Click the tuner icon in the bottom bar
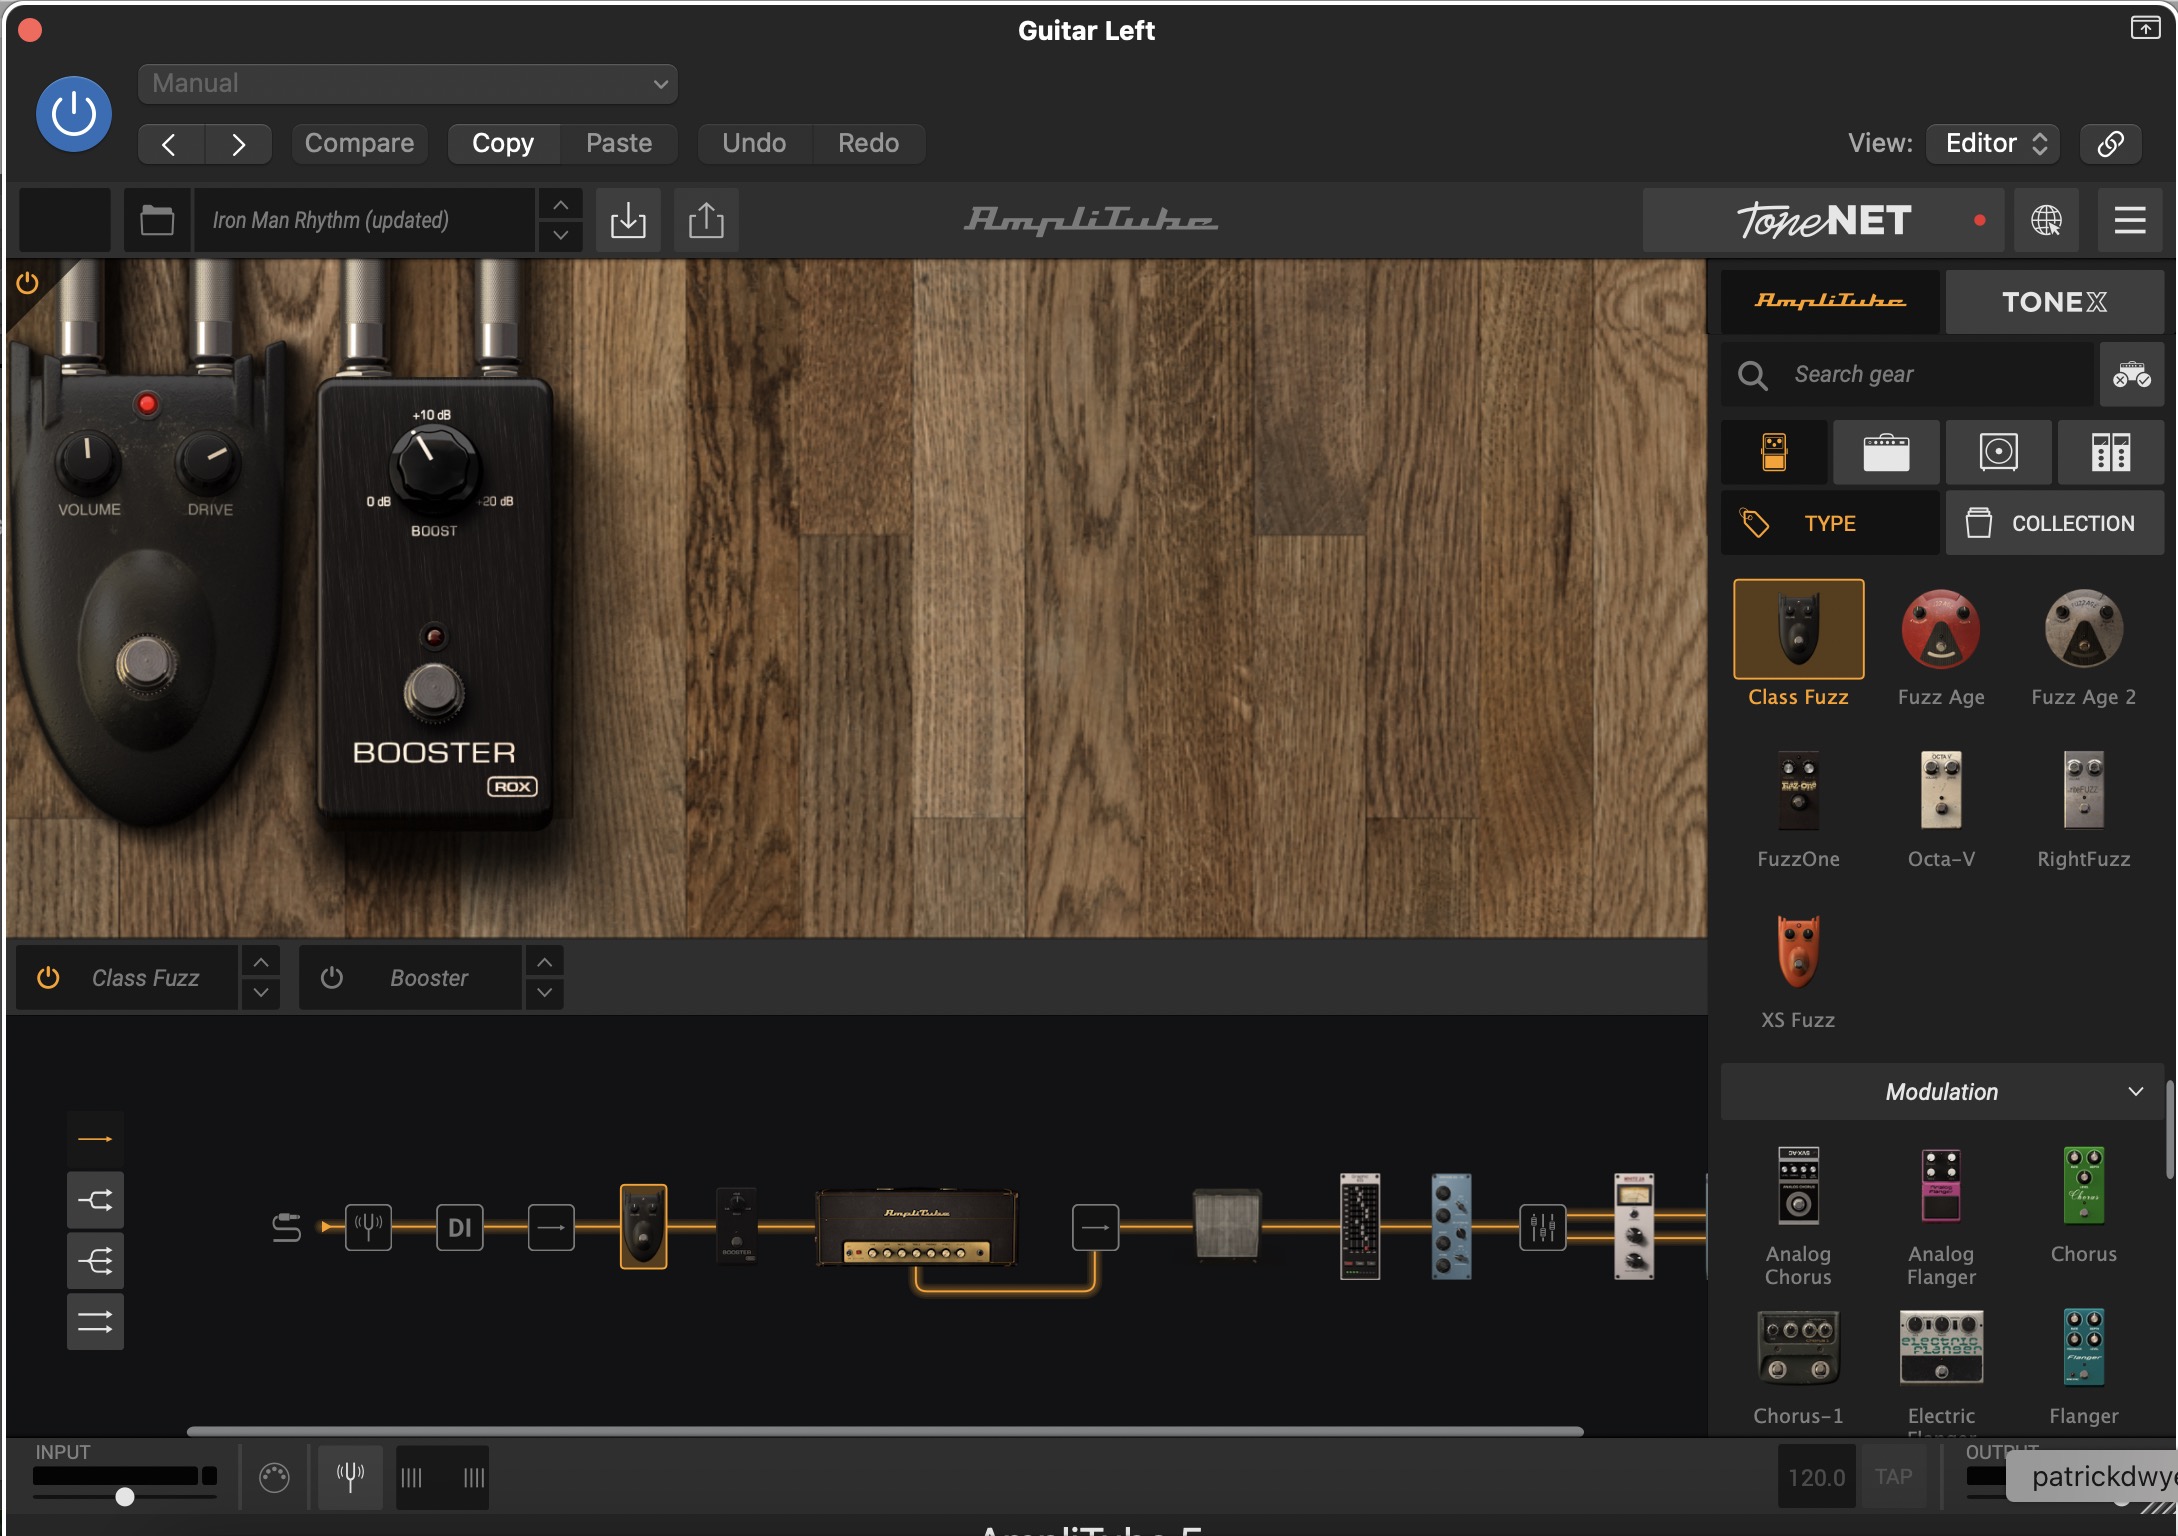The height and width of the screenshot is (1536, 2178). [x=350, y=1476]
